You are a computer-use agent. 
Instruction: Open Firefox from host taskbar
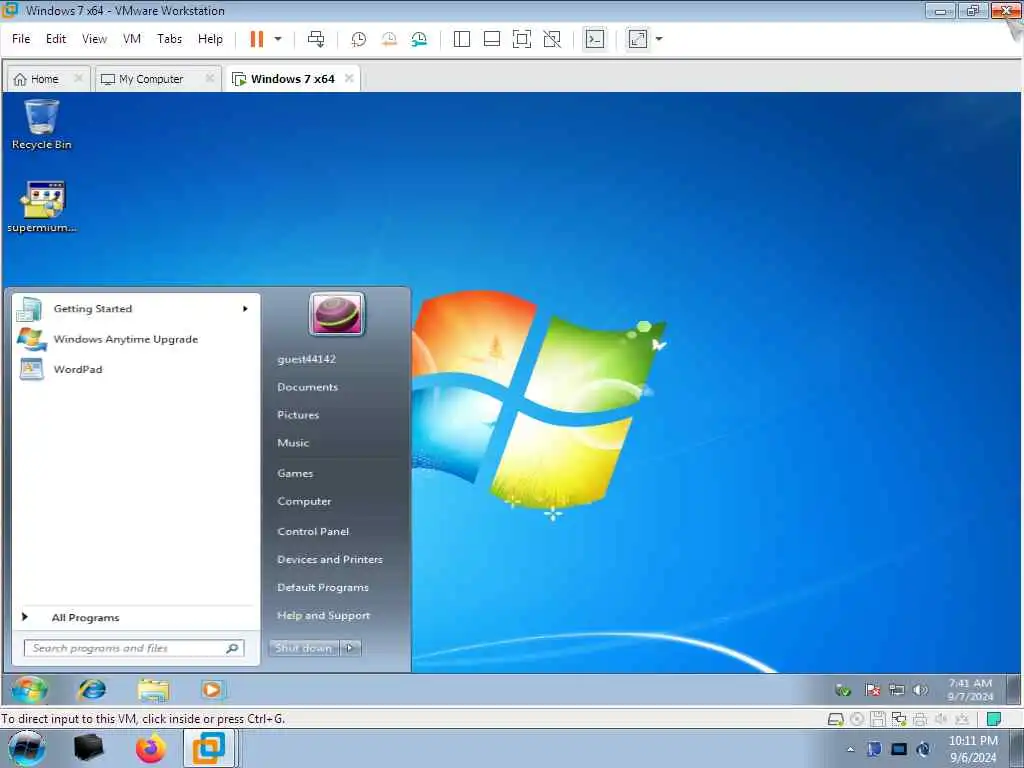(150, 748)
